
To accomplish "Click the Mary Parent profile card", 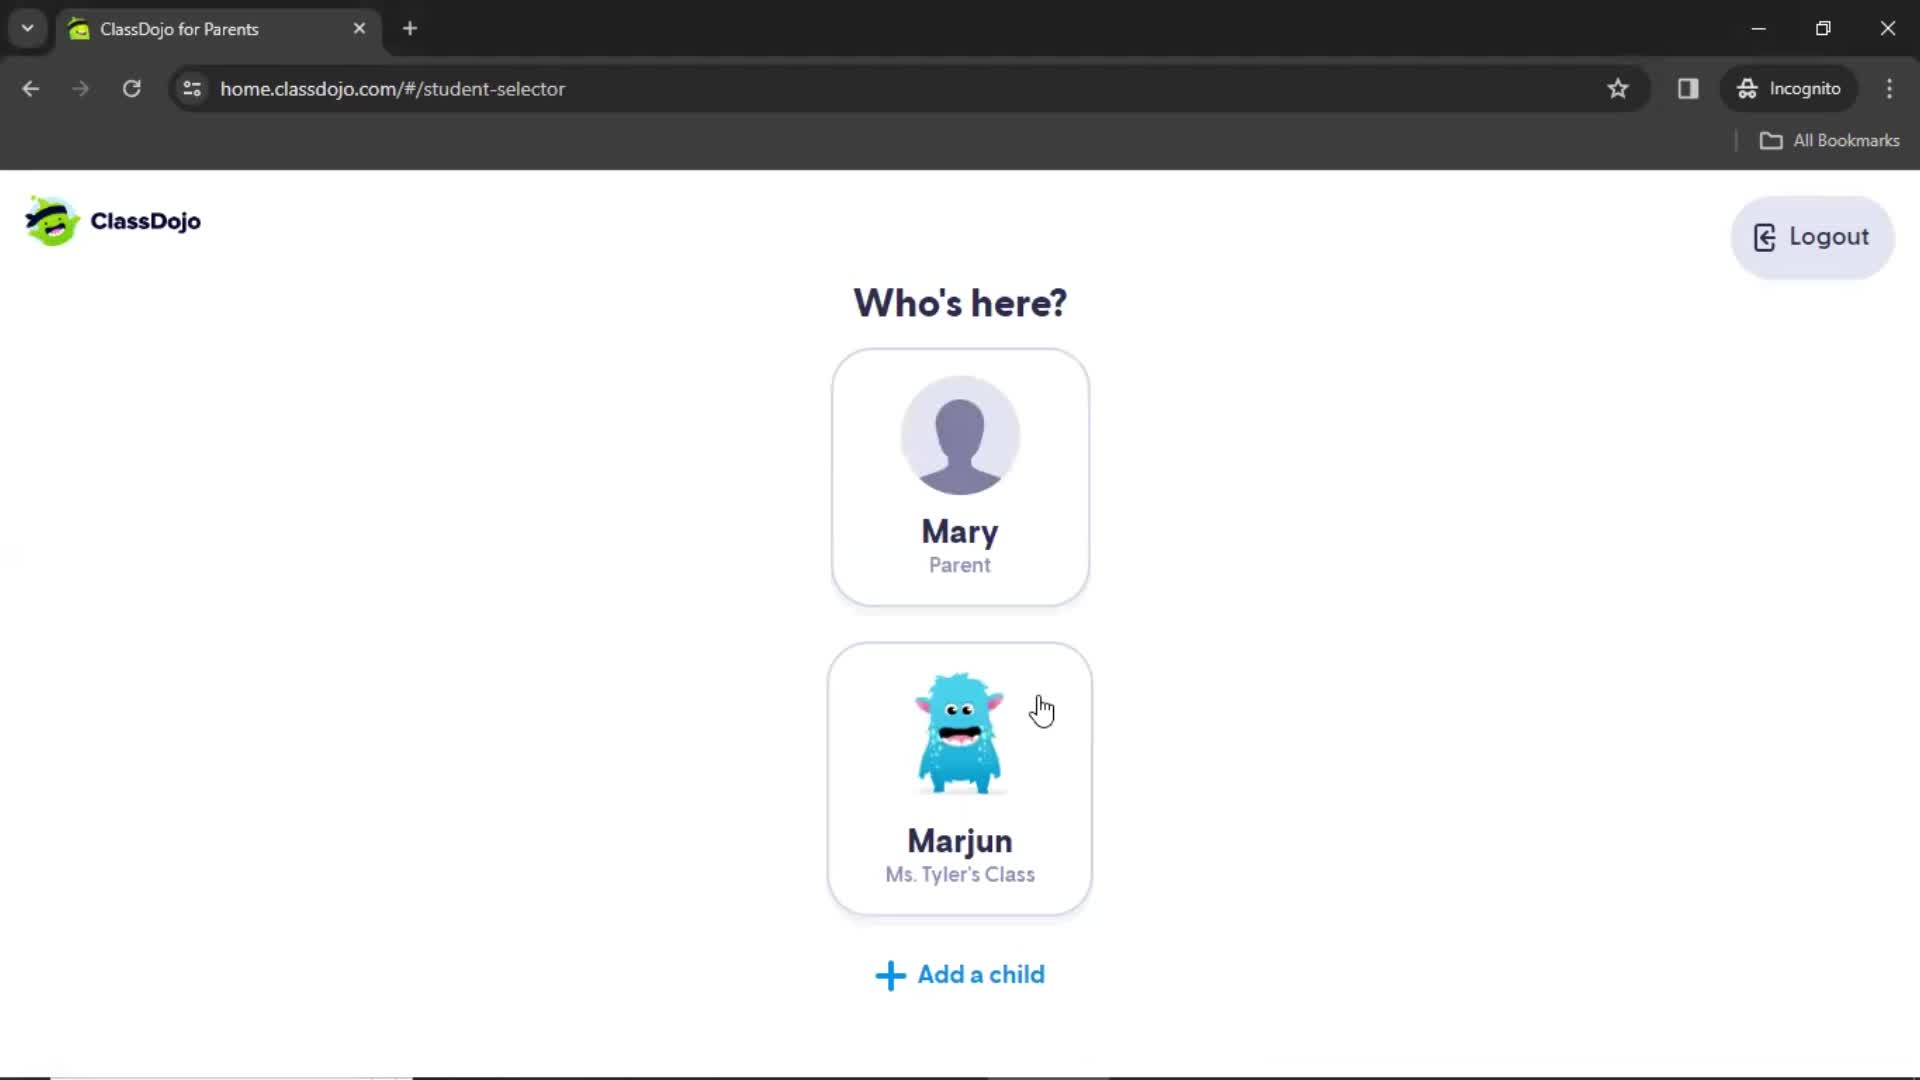I will [x=960, y=477].
